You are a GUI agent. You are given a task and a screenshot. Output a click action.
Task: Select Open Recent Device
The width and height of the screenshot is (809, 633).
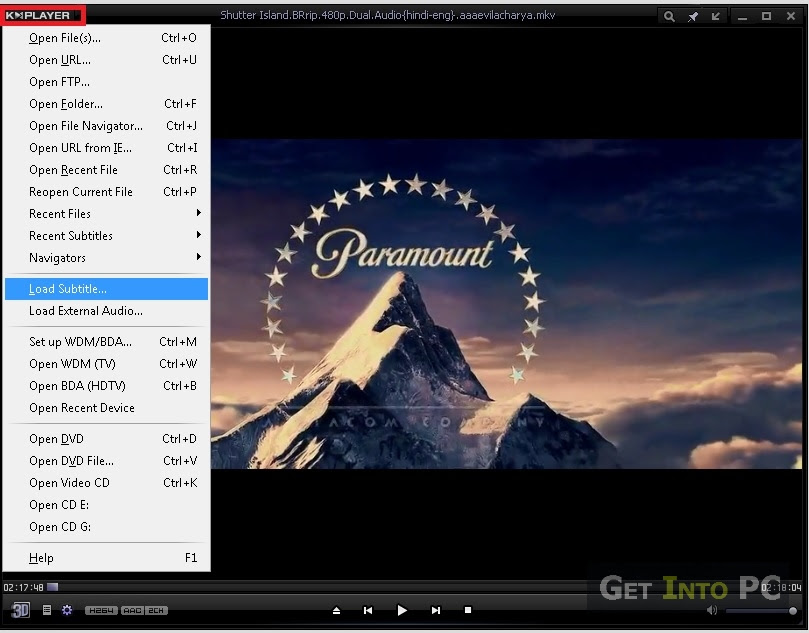click(106, 408)
